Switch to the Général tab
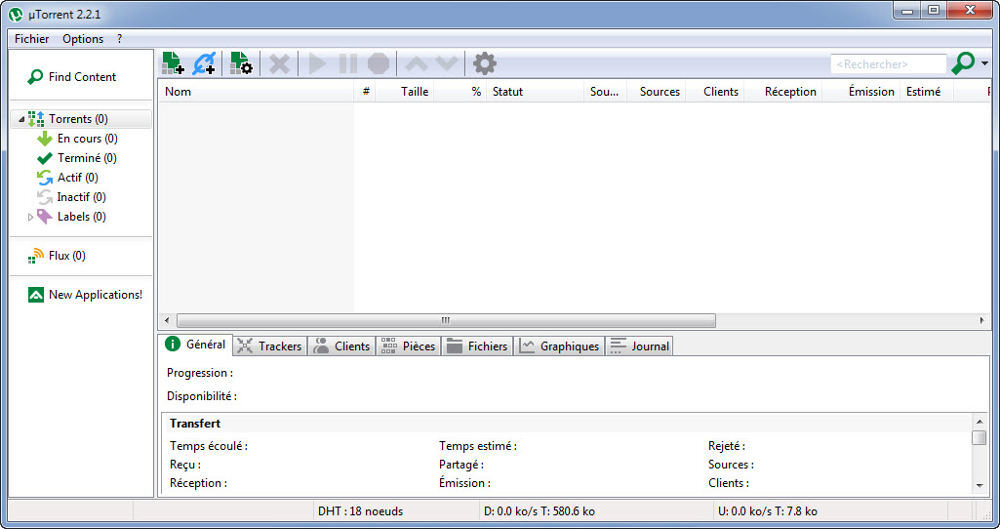This screenshot has height=529, width=1000. (x=195, y=345)
